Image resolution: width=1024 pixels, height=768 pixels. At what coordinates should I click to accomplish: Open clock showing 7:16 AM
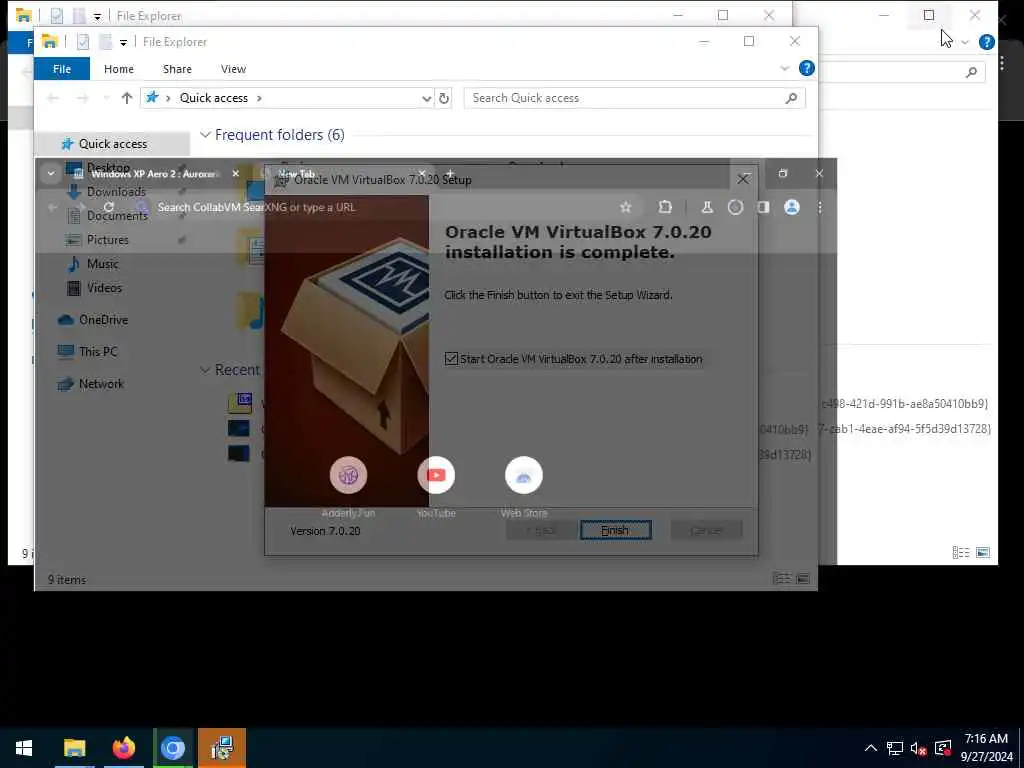coord(986,748)
